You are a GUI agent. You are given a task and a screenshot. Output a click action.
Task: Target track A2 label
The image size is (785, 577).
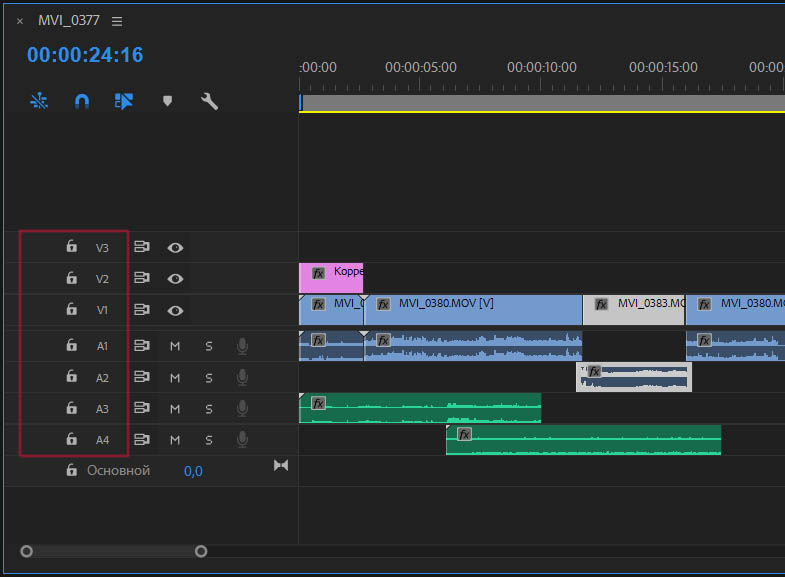click(x=102, y=378)
